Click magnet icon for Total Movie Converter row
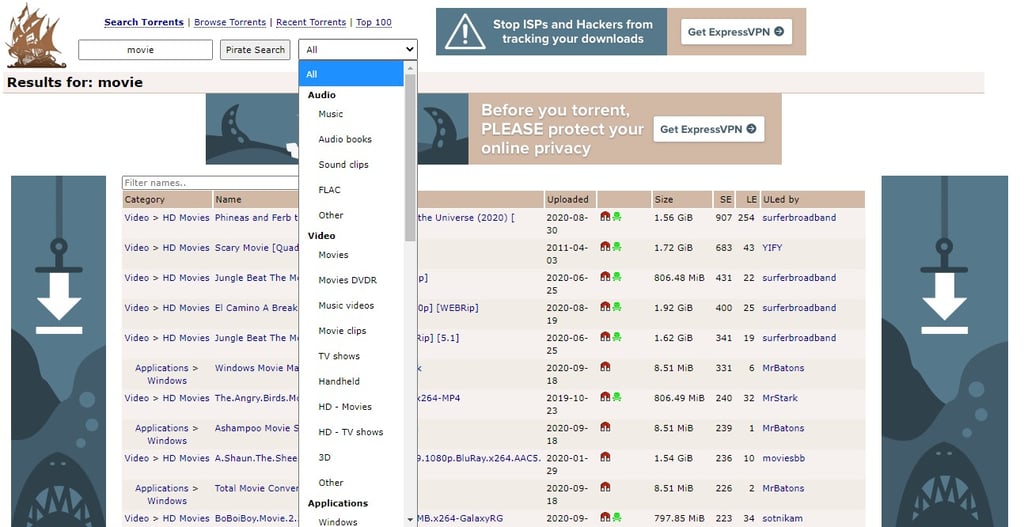This screenshot has height=527, width=1024. pos(605,487)
